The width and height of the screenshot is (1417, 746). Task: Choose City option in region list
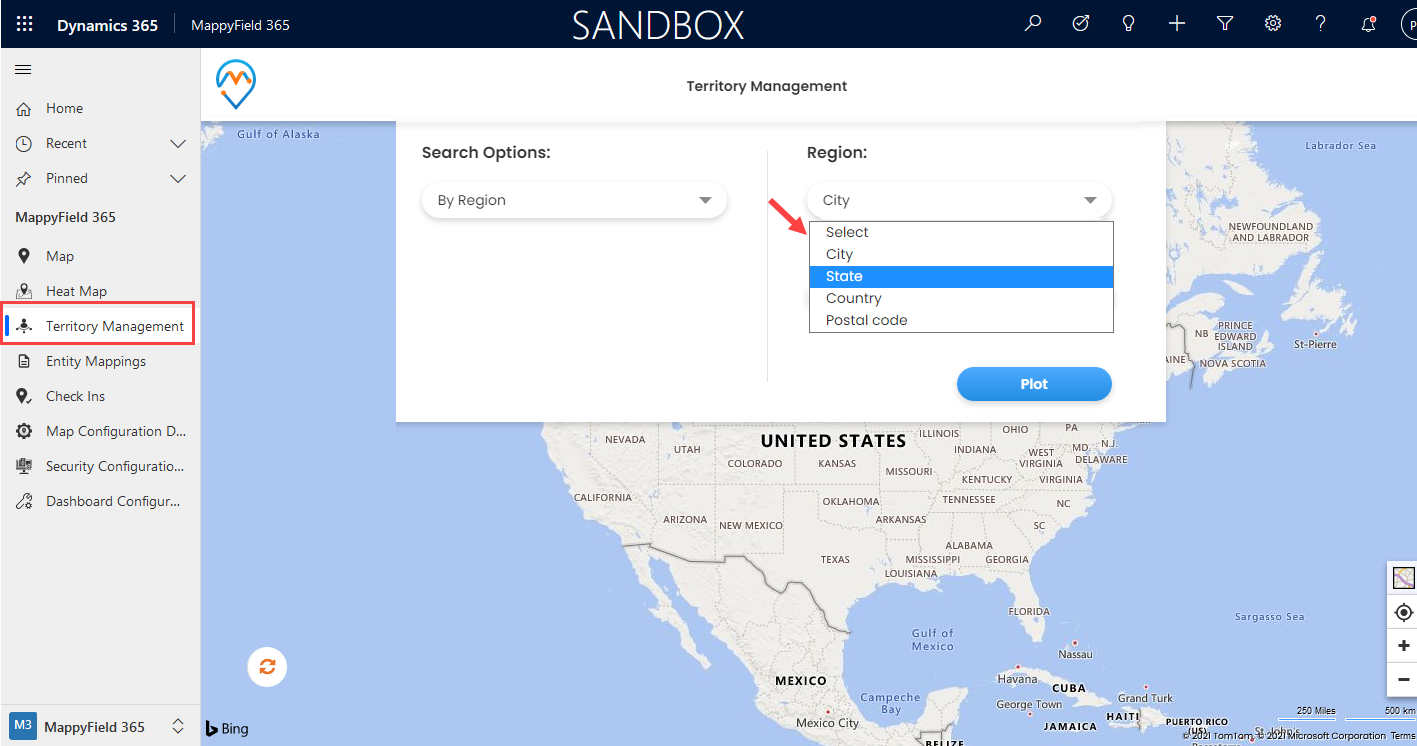coord(961,254)
